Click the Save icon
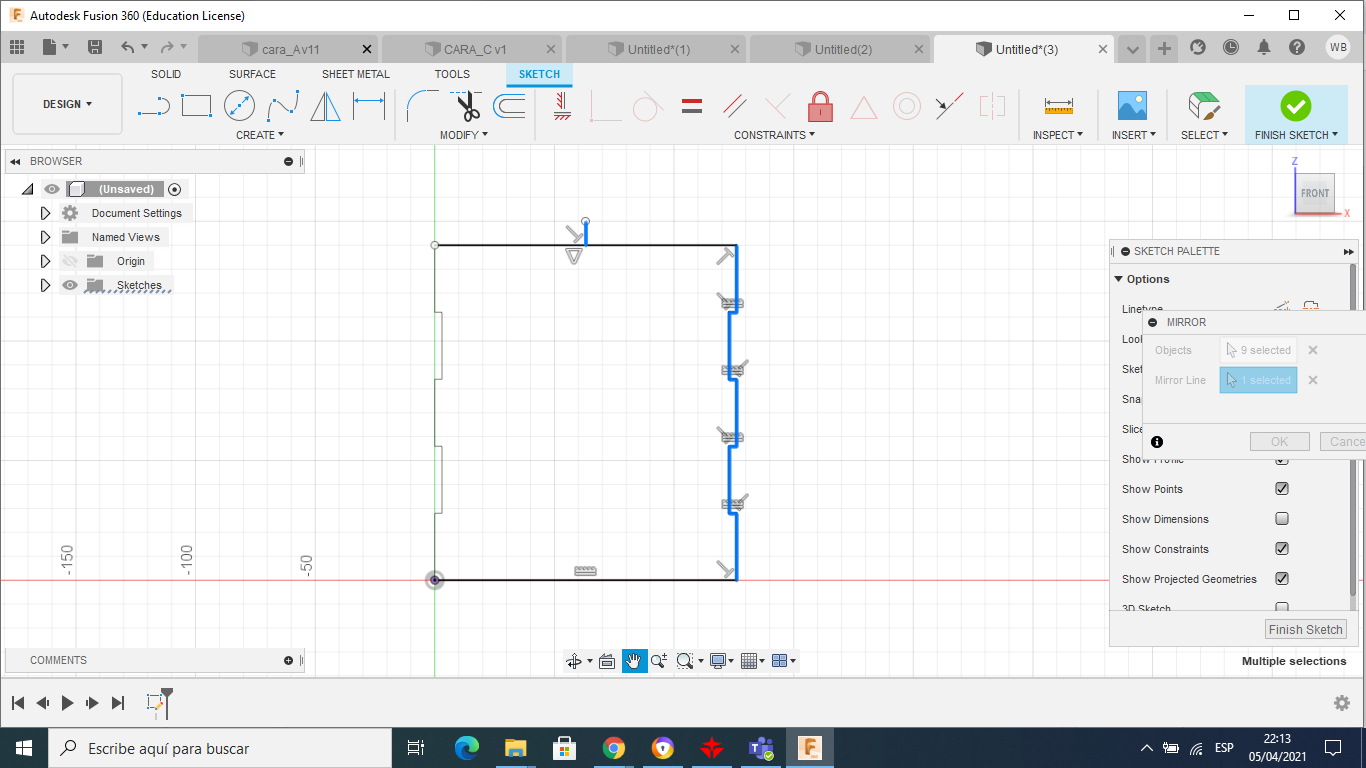The width and height of the screenshot is (1366, 768). [95, 47]
